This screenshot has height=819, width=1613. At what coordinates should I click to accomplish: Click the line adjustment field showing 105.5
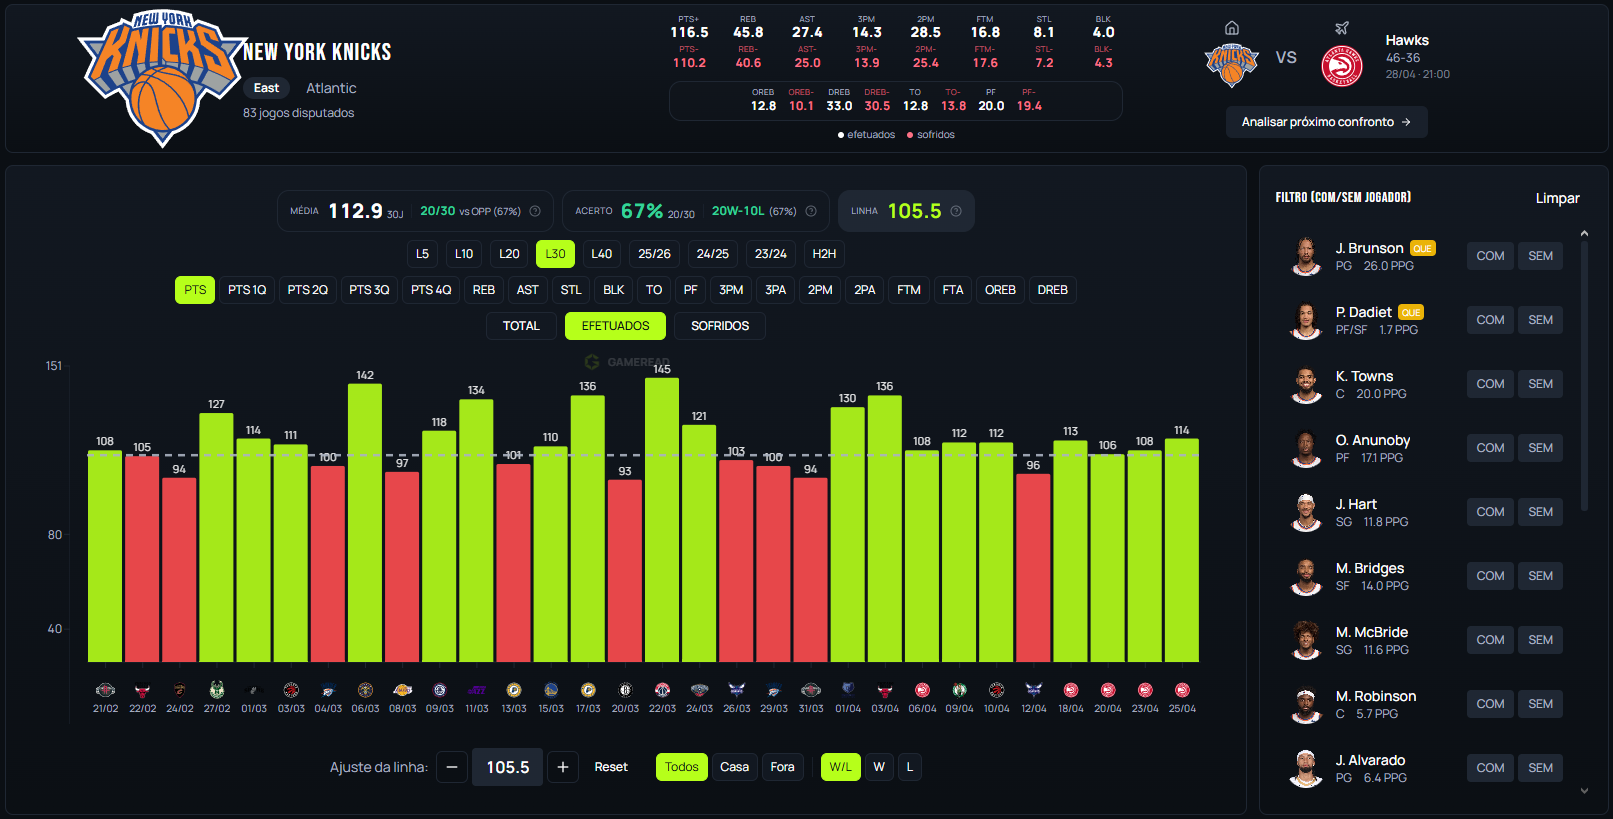pos(508,767)
